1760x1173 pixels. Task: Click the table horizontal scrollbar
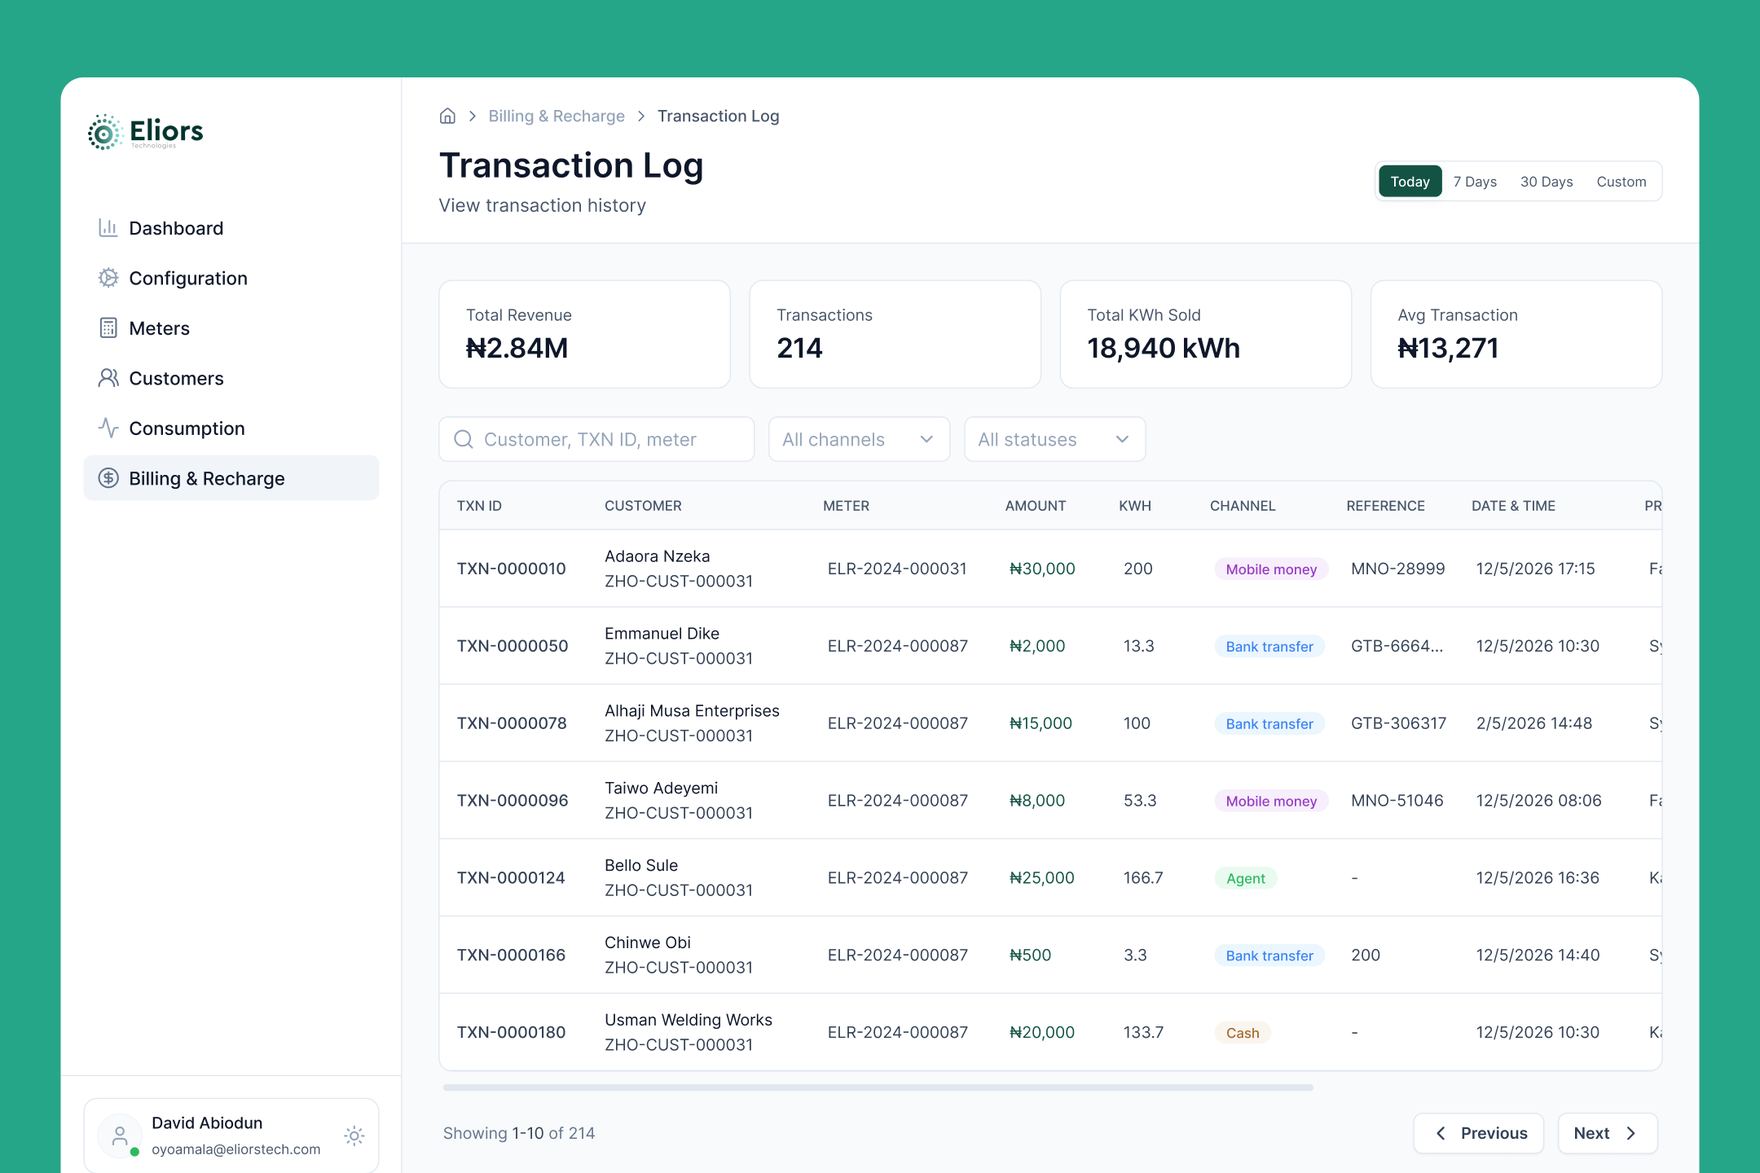pos(878,1087)
